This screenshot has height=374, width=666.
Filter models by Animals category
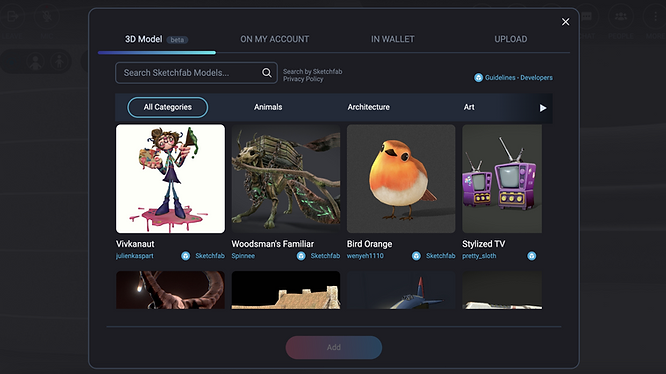(268, 107)
